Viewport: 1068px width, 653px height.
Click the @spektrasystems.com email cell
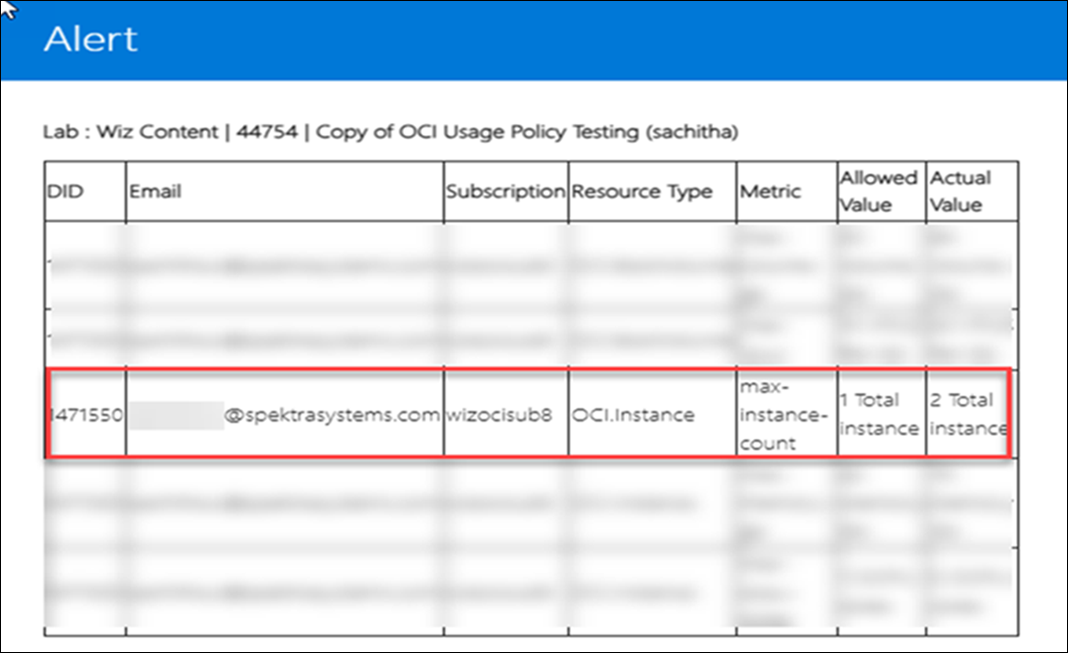click(x=285, y=415)
